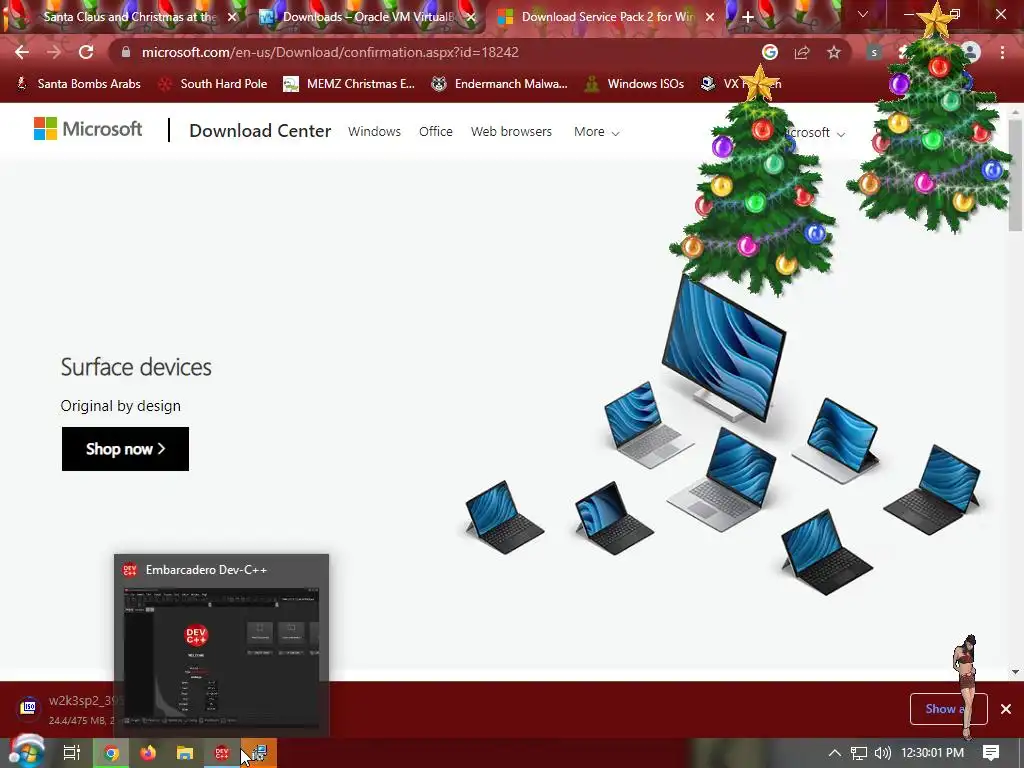1024x768 pixels.
Task: Click the page vertical scrollbar thumb
Action: click(x=1015, y=174)
